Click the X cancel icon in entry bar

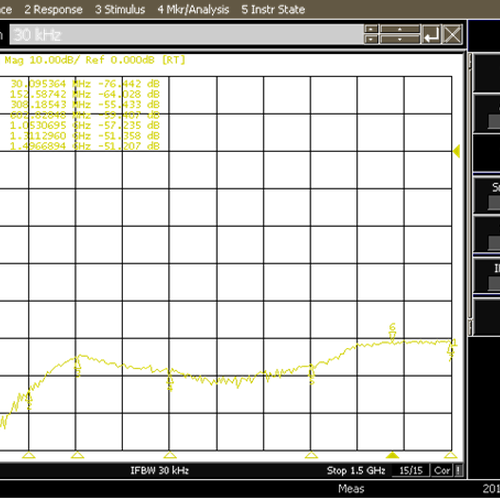(452, 34)
